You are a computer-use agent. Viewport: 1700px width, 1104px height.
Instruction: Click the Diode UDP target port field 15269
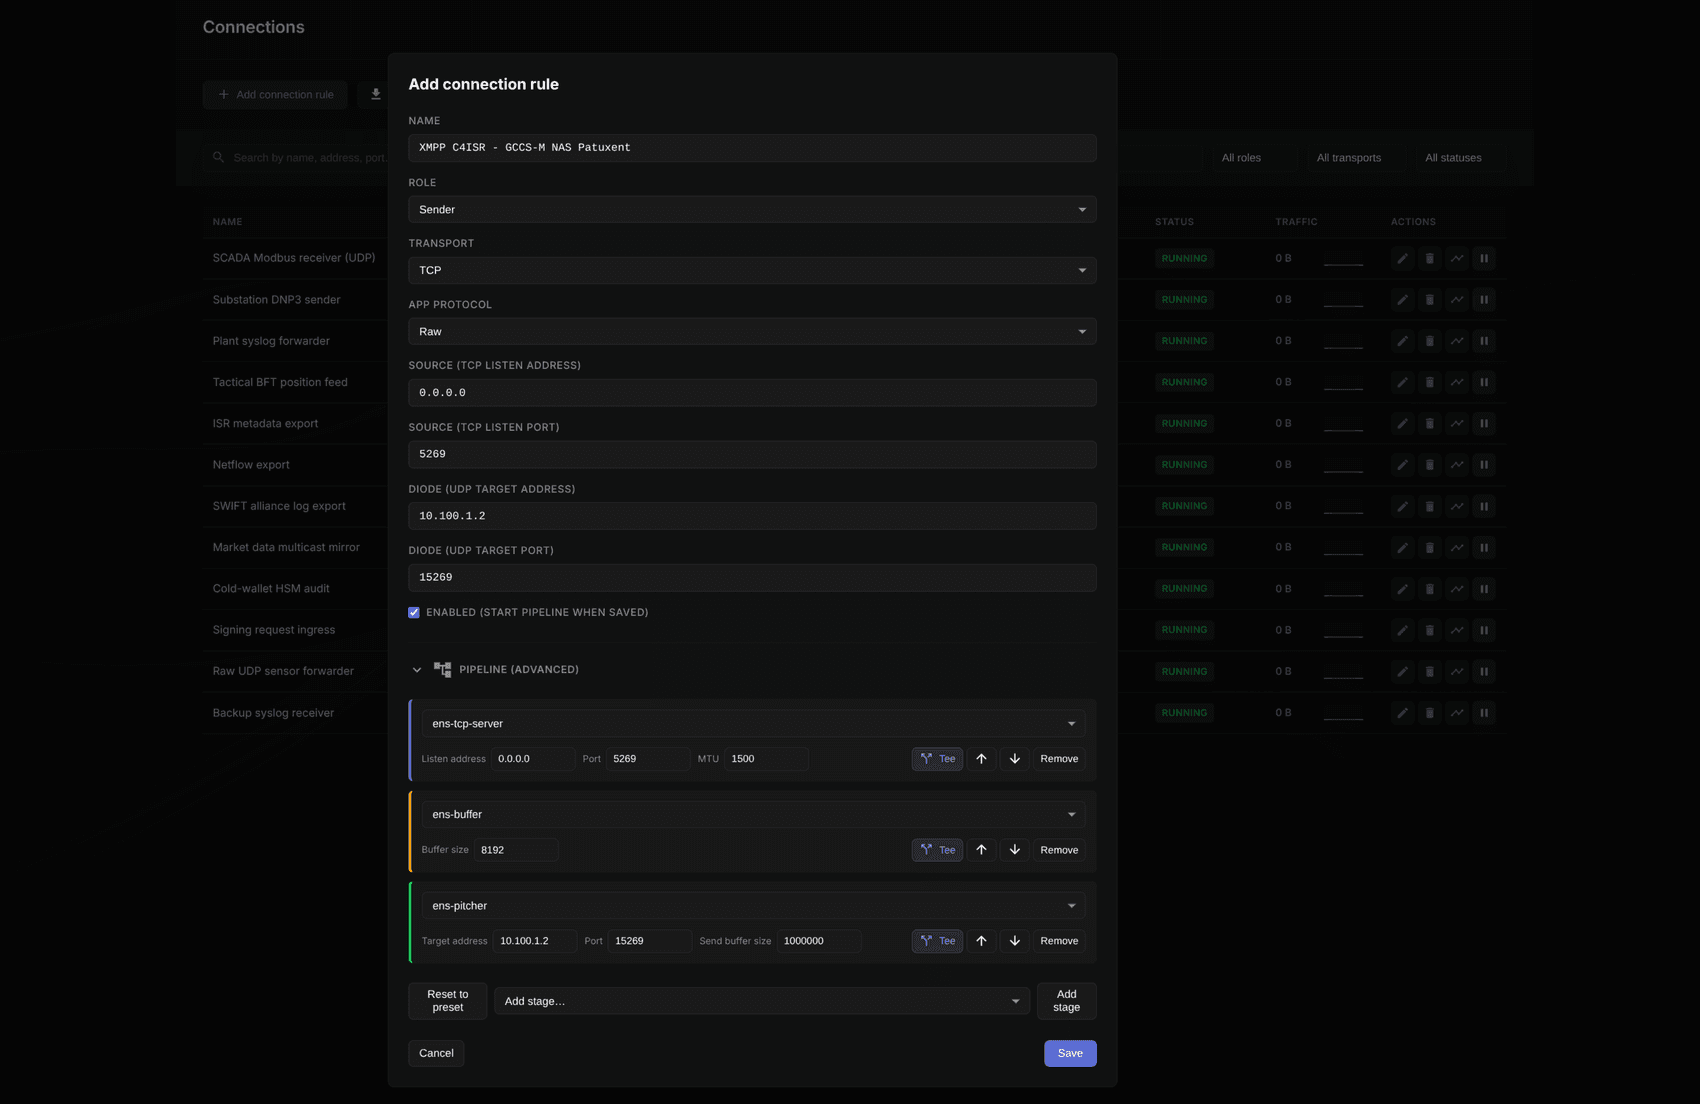click(752, 577)
